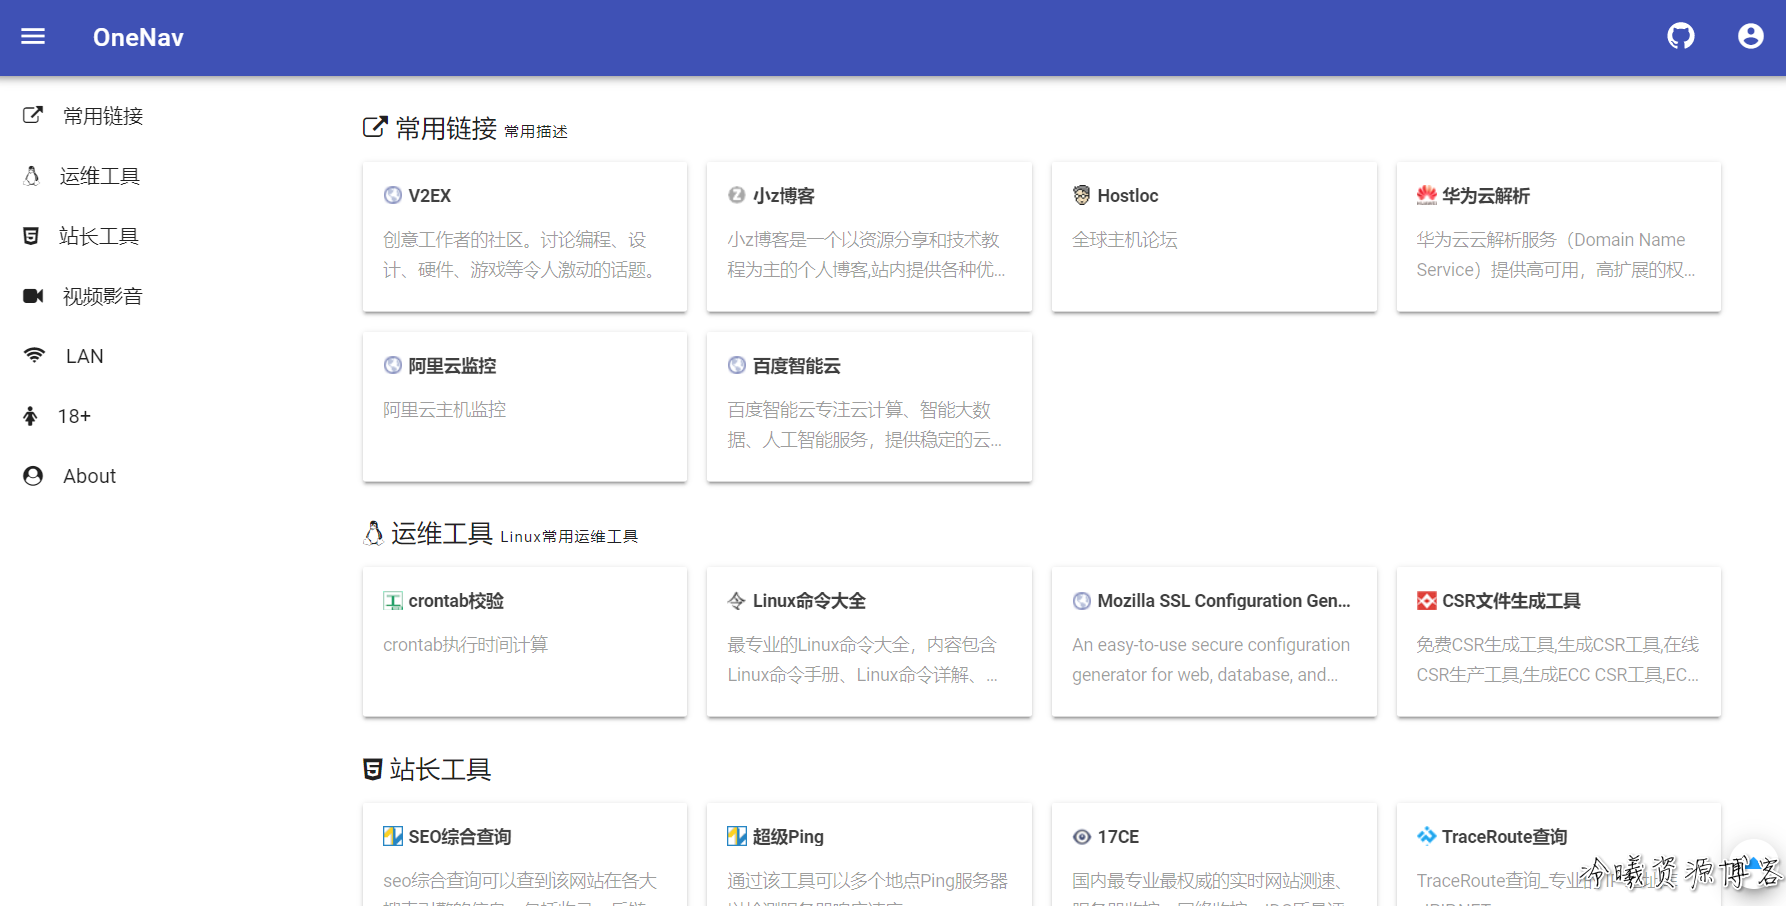
Task: Click the globe icon on V2EX card
Action: 393,195
